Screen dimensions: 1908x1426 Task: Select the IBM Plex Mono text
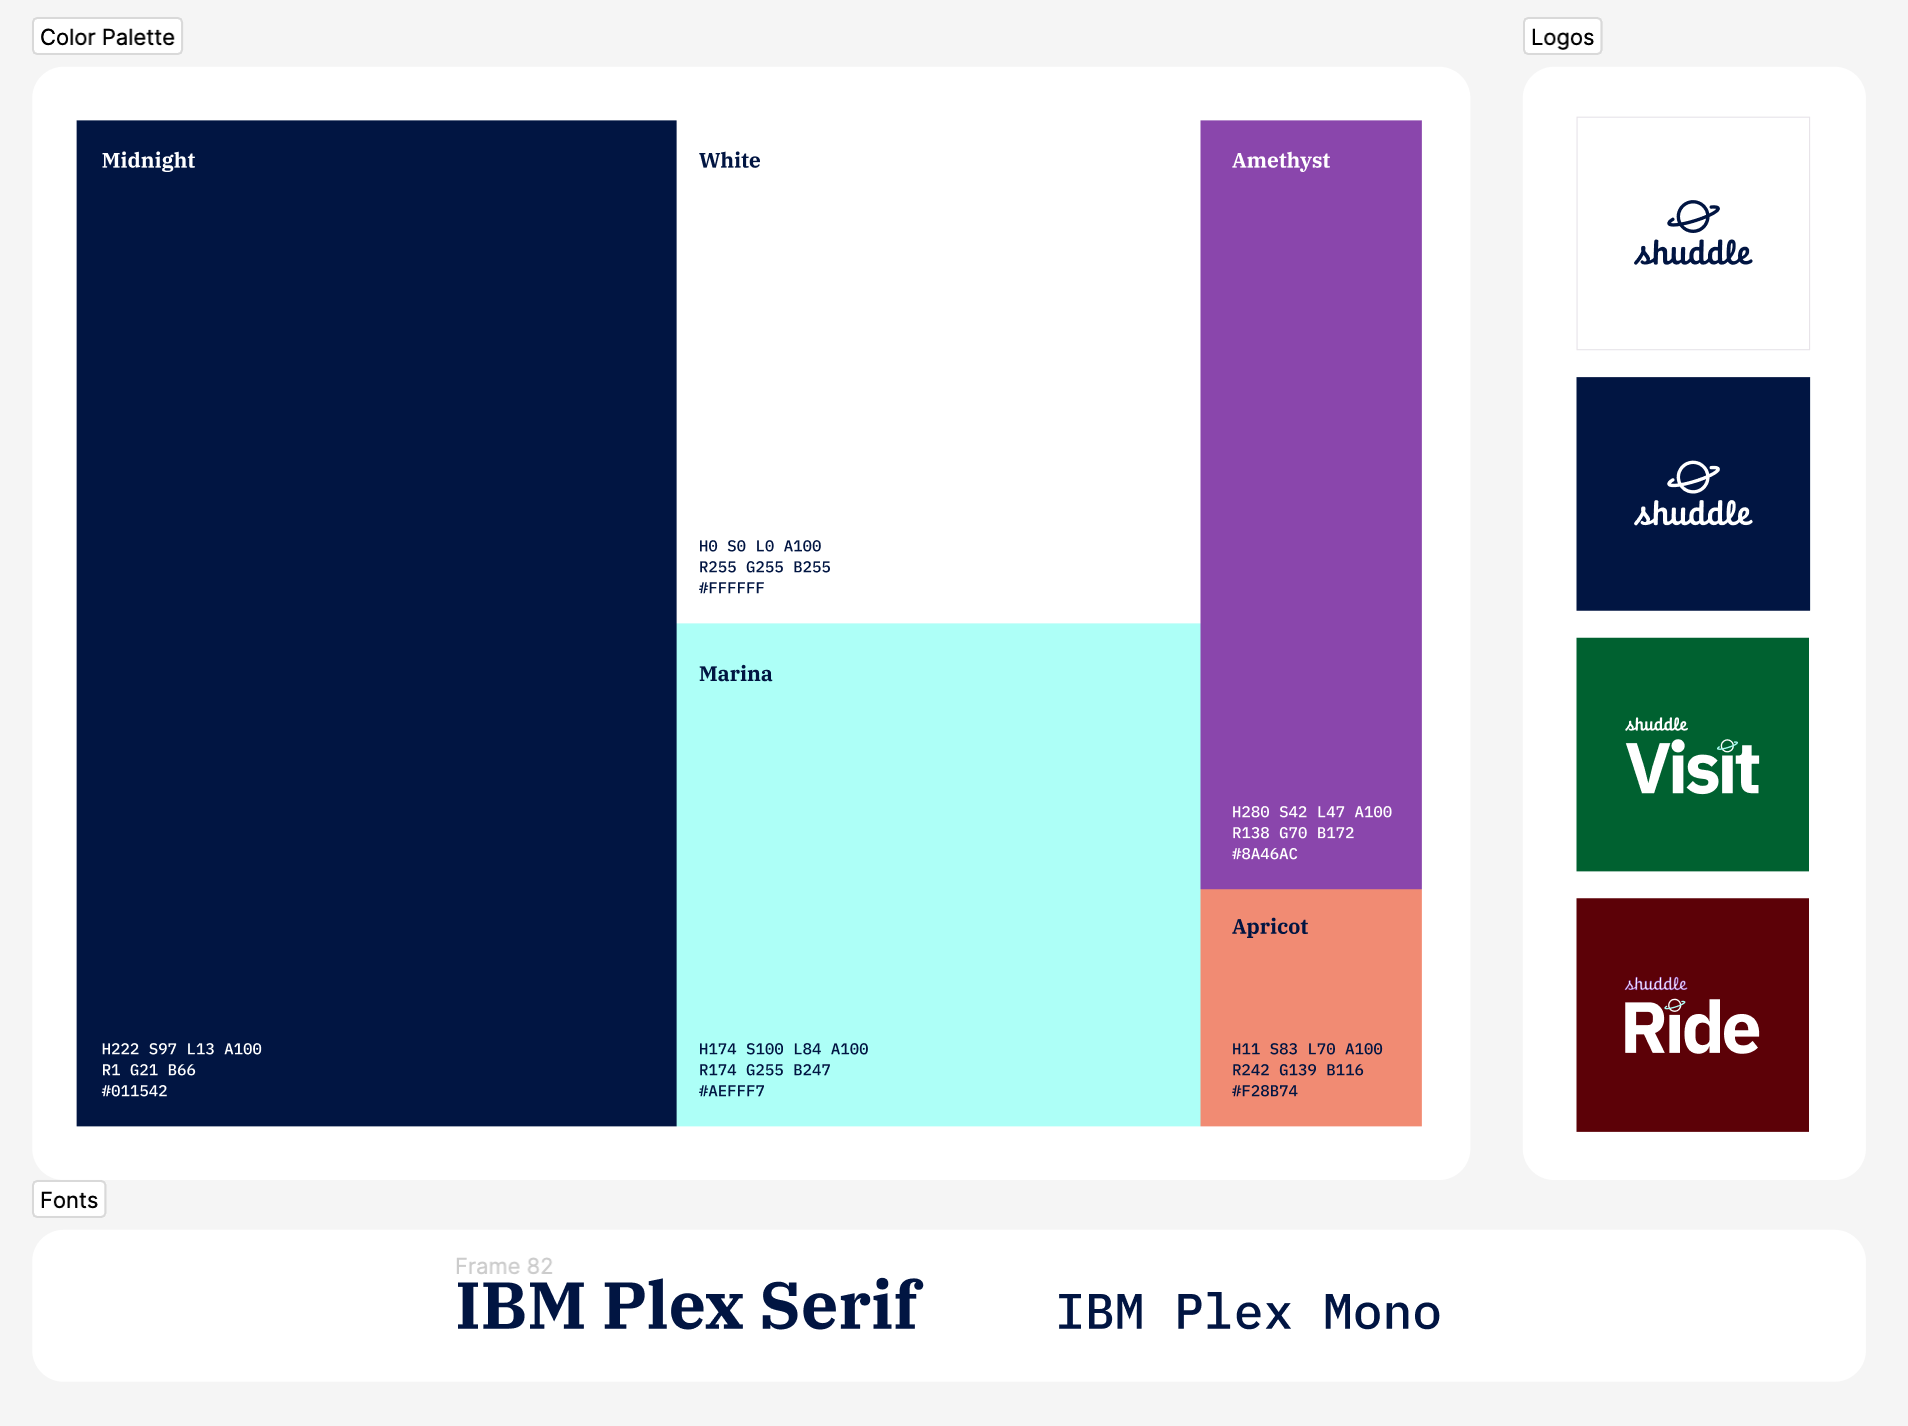[x=1248, y=1312]
